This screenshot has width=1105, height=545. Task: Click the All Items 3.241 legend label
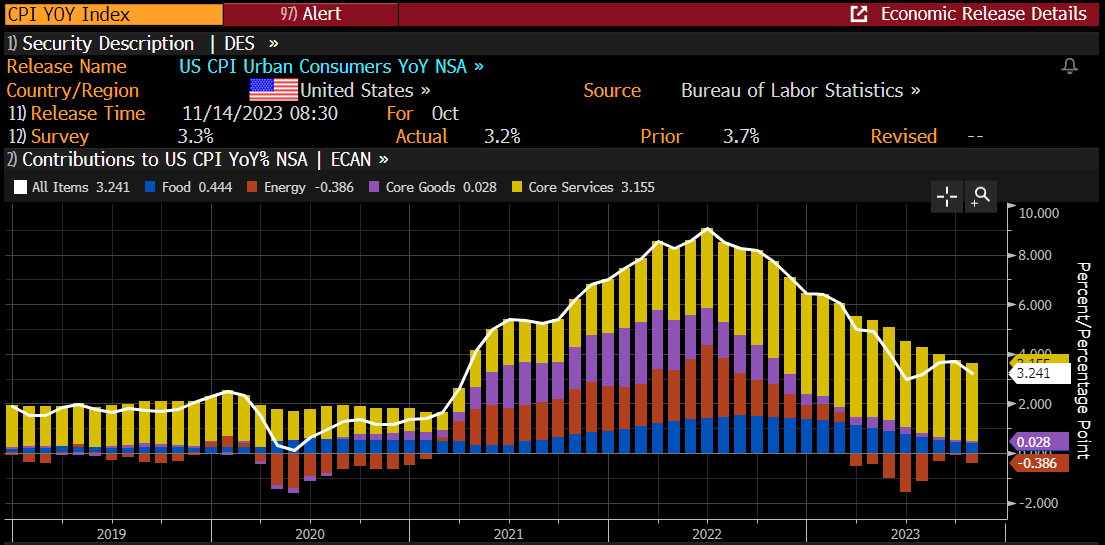(x=81, y=188)
